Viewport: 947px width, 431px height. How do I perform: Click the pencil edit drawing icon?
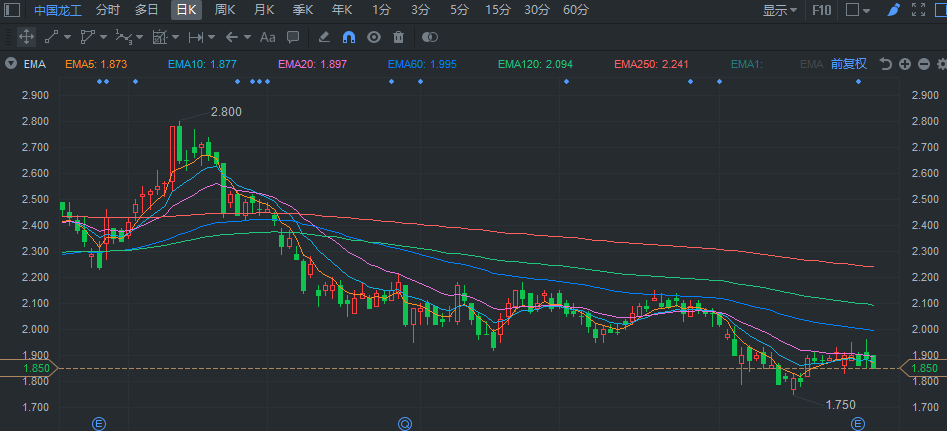pos(324,37)
